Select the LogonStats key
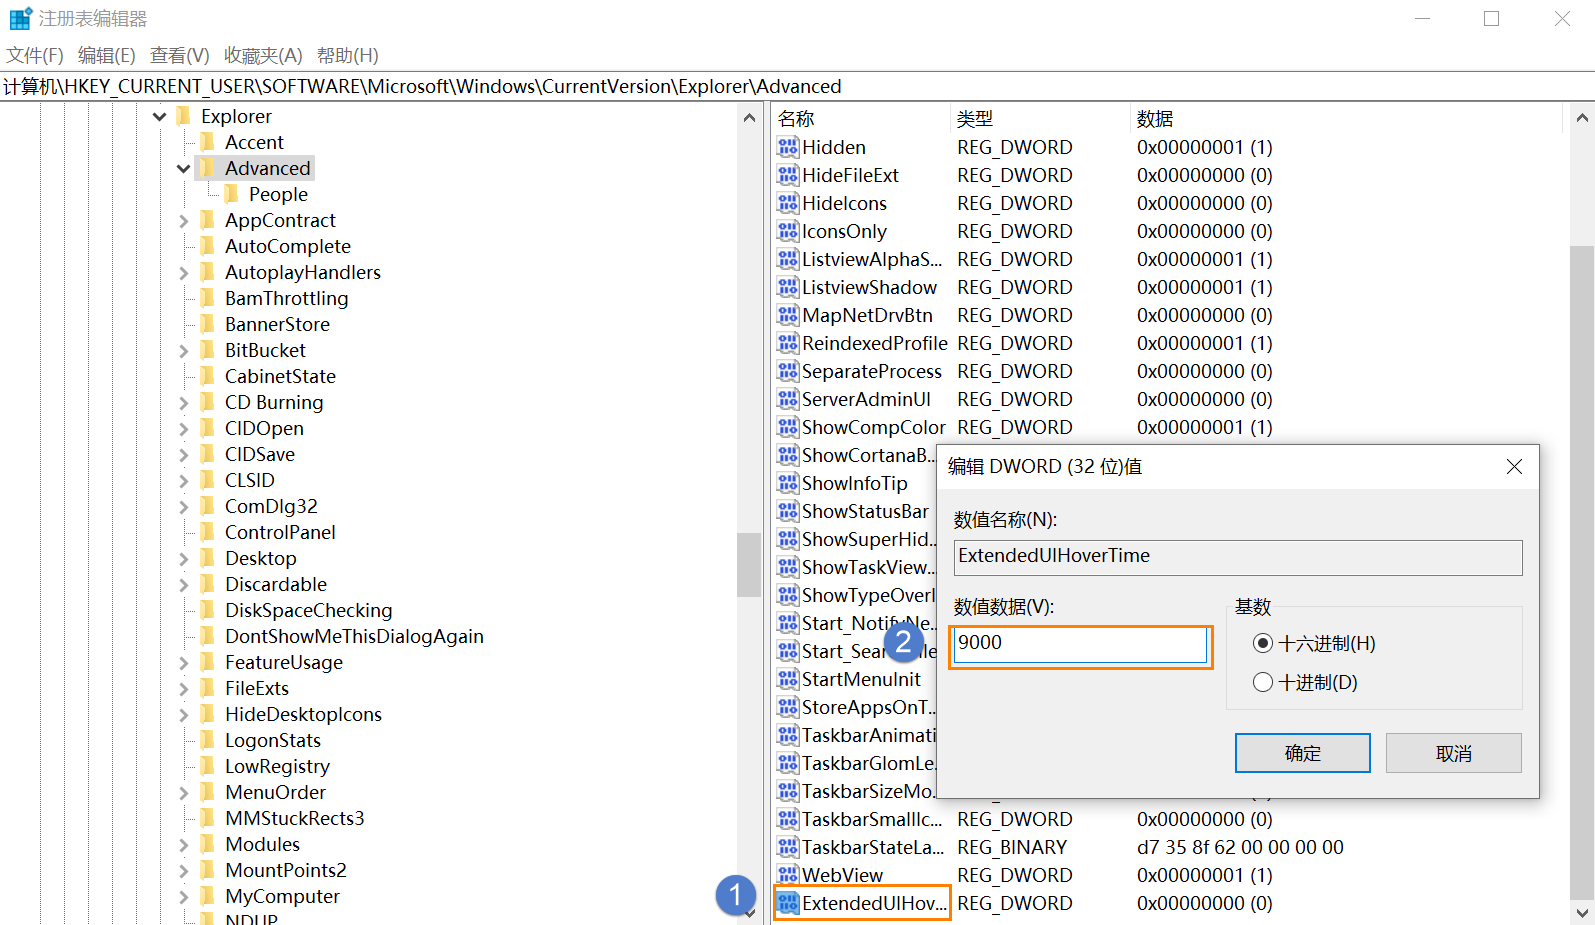This screenshot has height=925, width=1595. tap(273, 741)
